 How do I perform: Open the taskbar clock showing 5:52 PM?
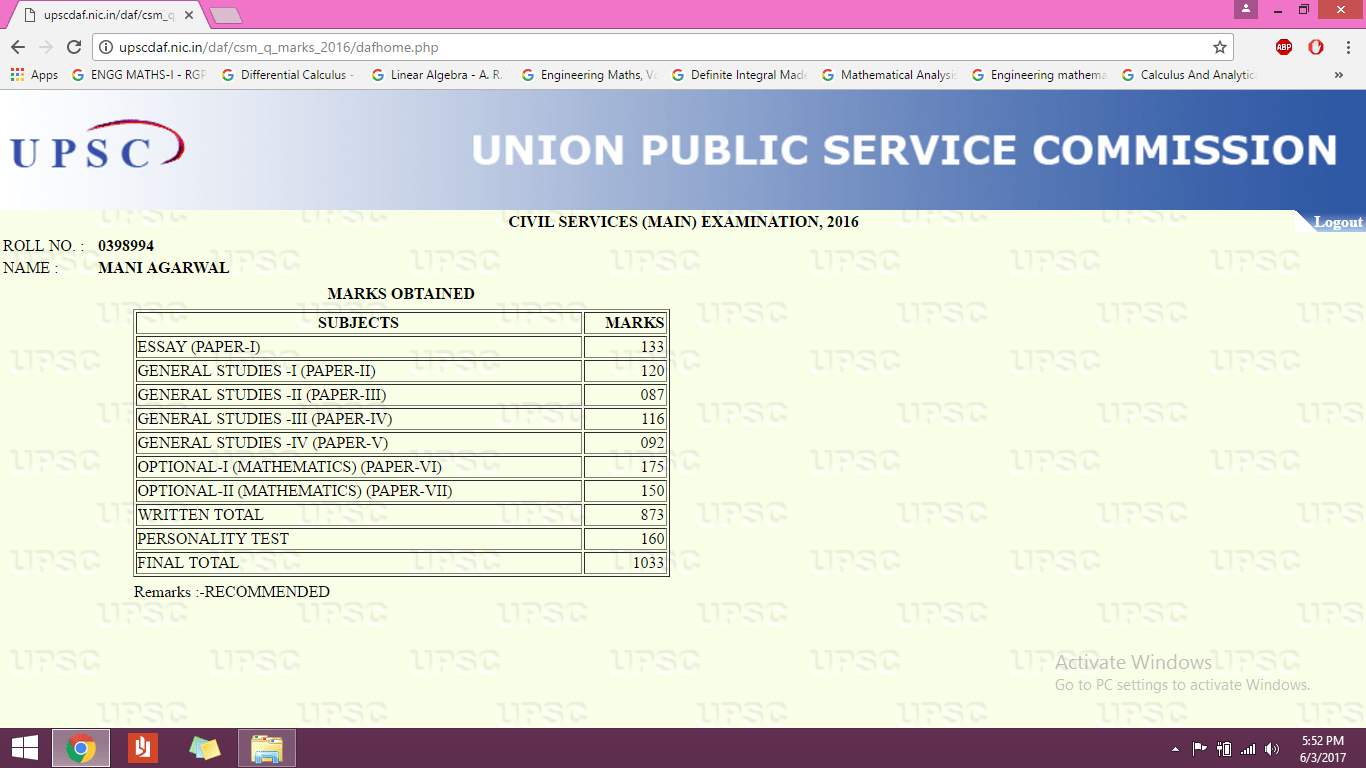point(1322,748)
